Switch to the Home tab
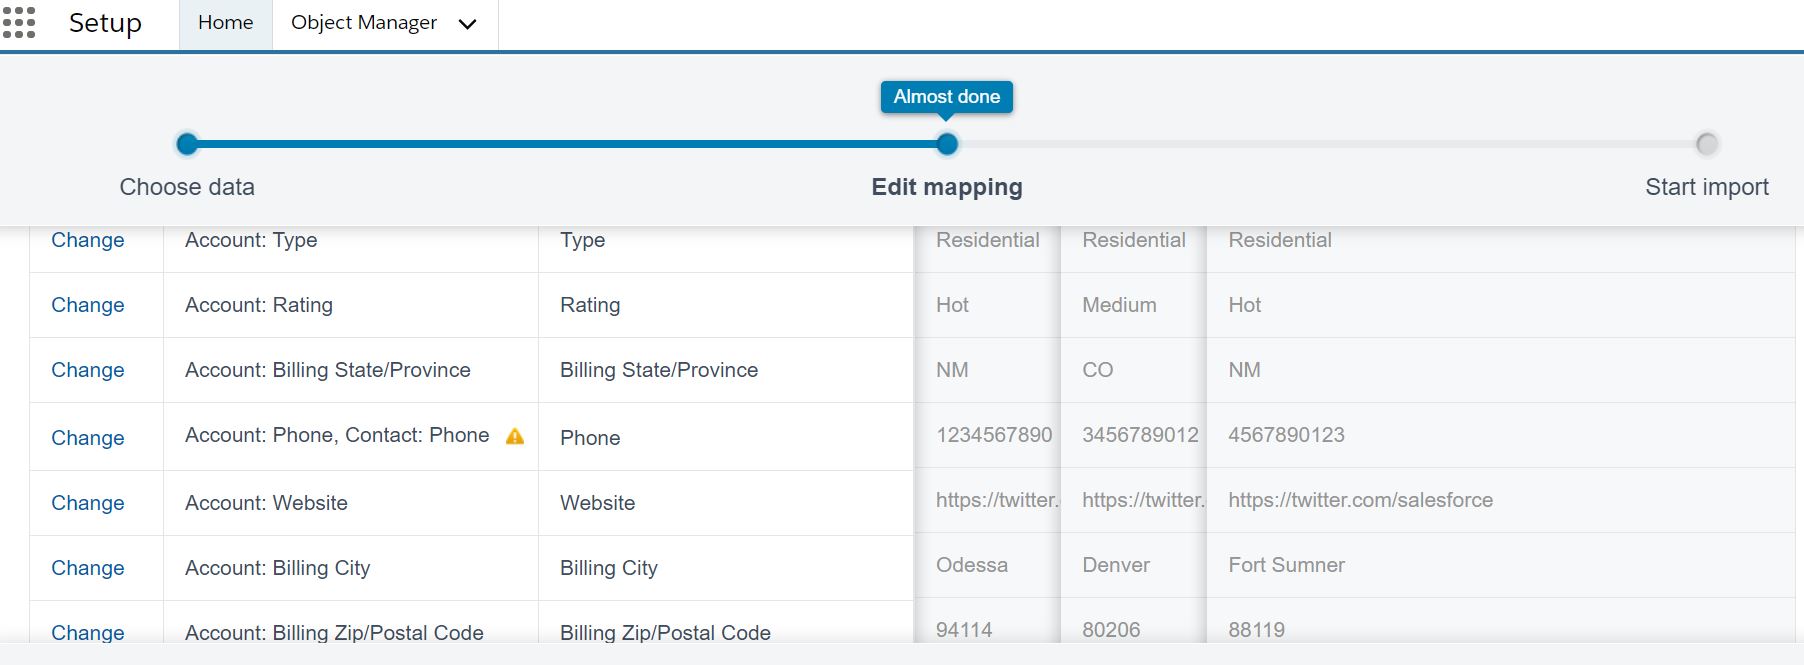This screenshot has height=665, width=1804. (x=225, y=23)
